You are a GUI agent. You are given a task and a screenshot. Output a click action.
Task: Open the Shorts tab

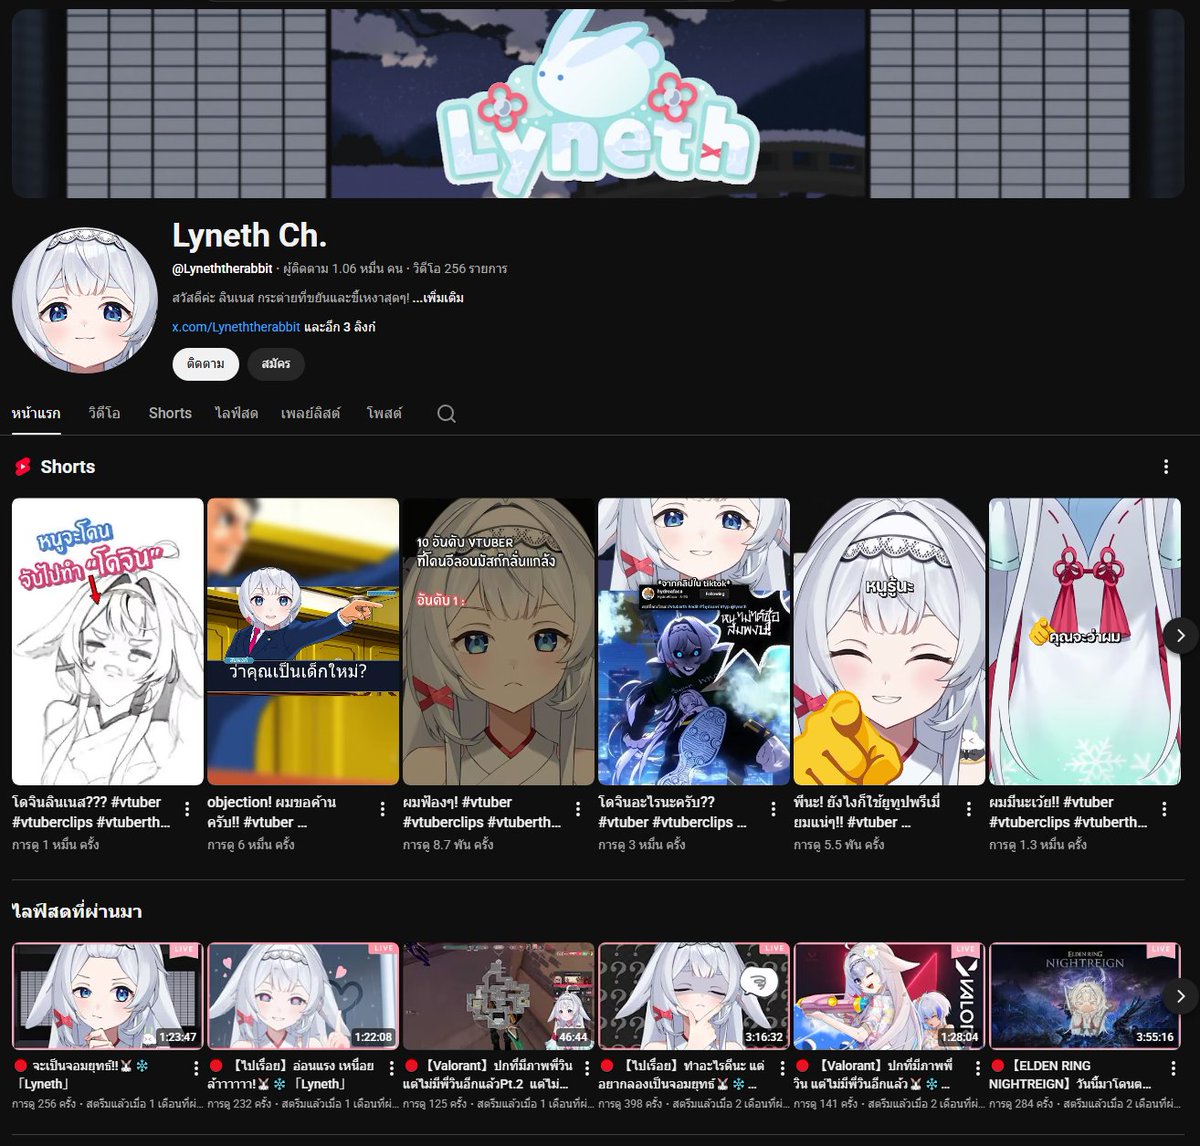click(170, 413)
